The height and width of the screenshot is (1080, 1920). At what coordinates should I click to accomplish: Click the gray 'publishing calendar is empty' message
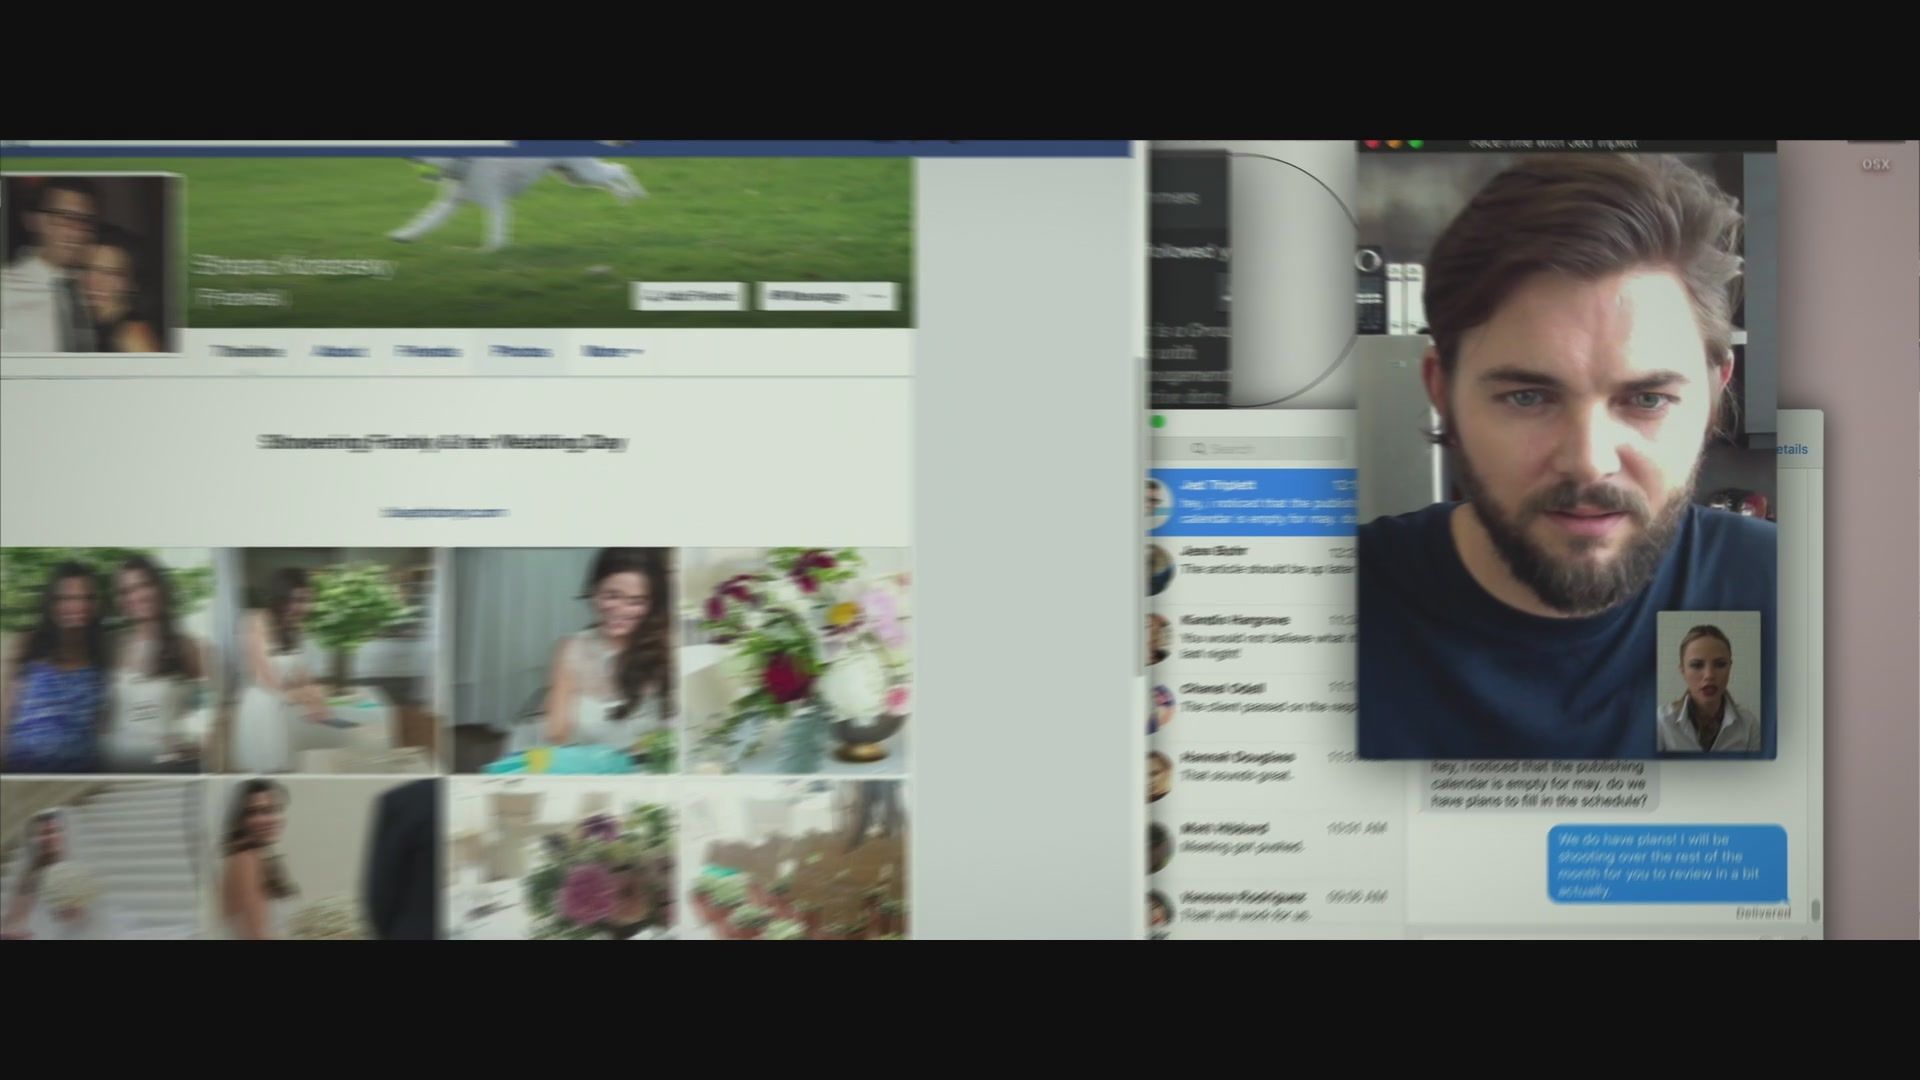(1540, 784)
